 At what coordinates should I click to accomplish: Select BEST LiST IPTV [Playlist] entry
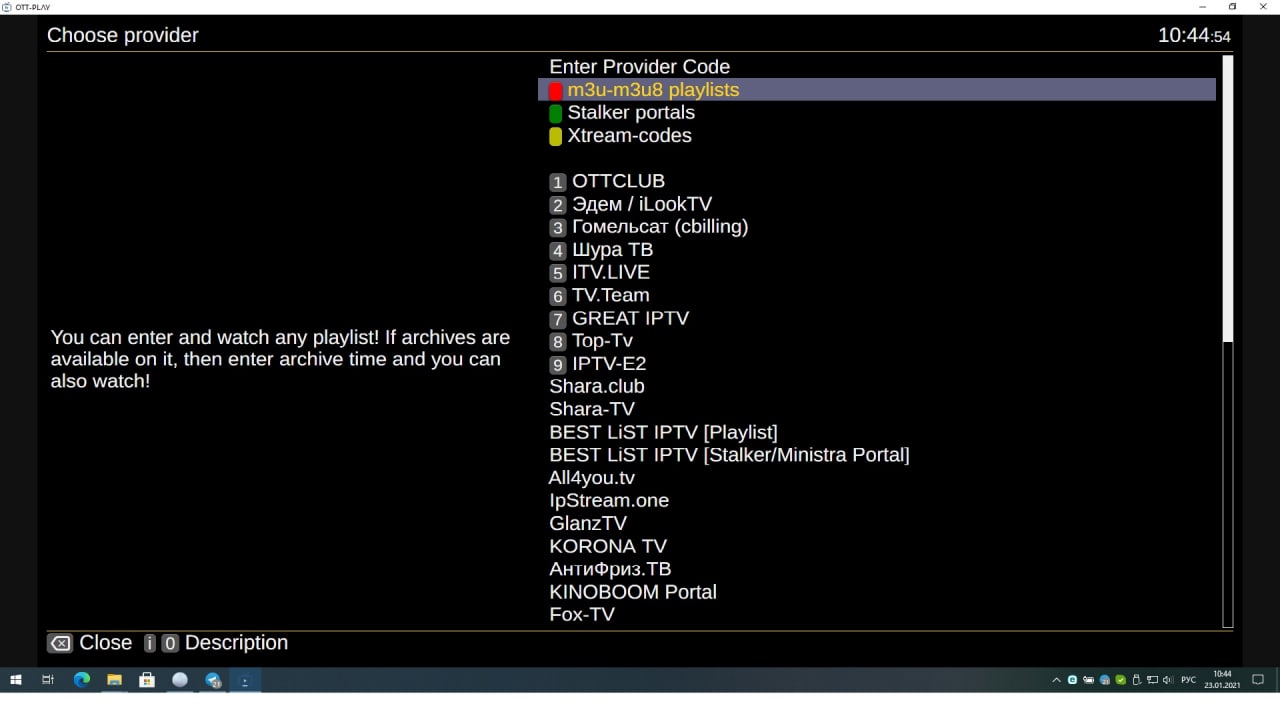[x=663, y=432]
